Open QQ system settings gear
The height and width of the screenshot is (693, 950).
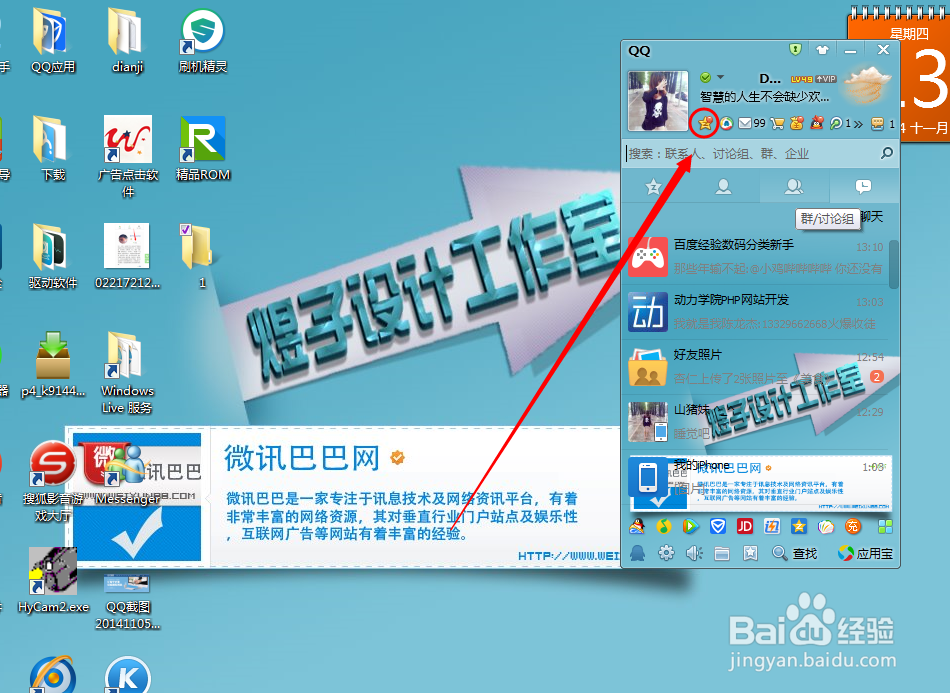click(x=666, y=553)
